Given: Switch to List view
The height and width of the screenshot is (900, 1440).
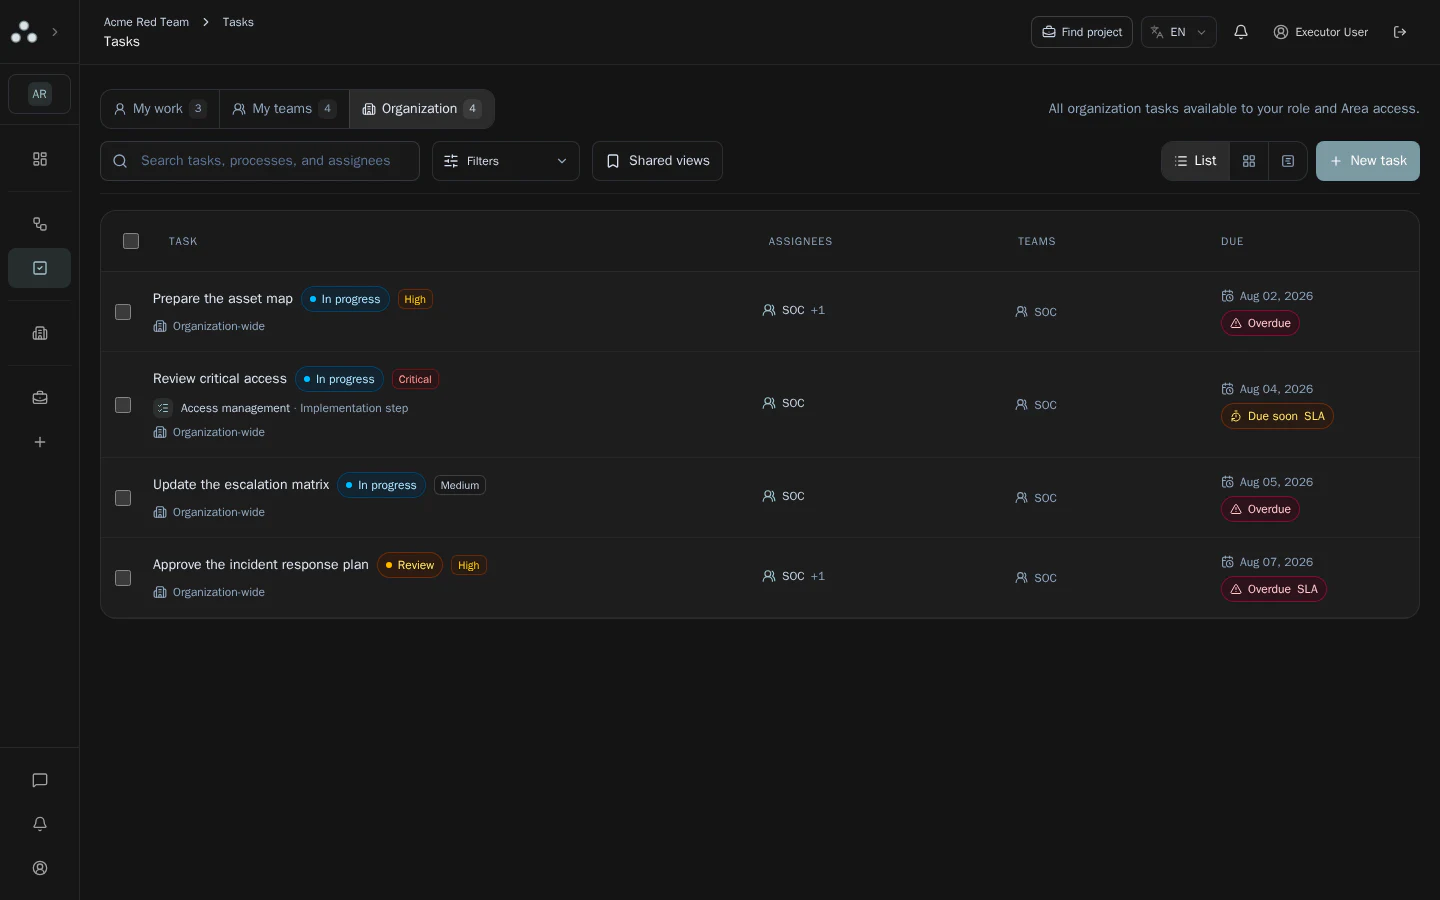Looking at the screenshot, I should tap(1195, 161).
